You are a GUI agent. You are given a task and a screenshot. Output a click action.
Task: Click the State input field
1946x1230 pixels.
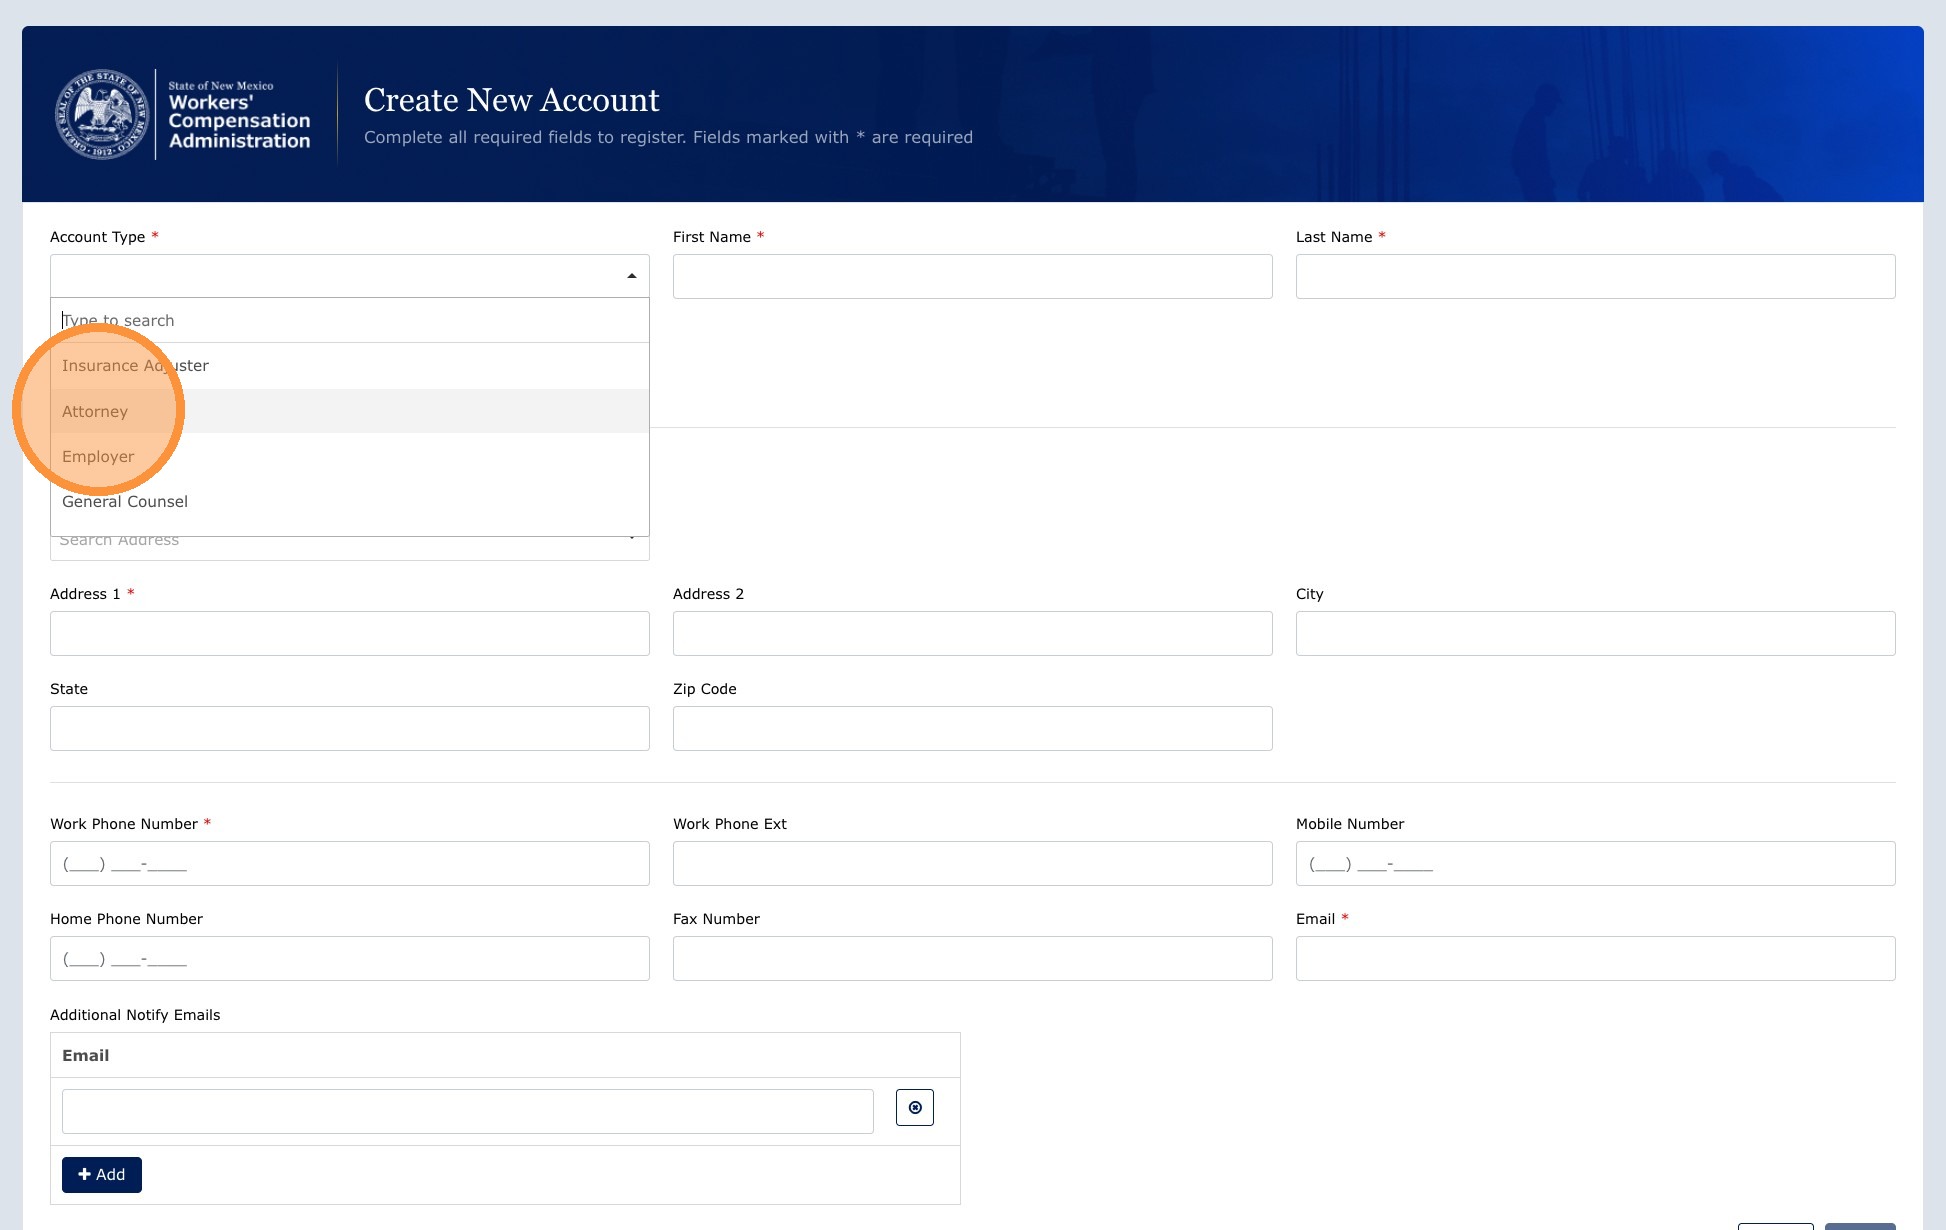[x=350, y=728]
